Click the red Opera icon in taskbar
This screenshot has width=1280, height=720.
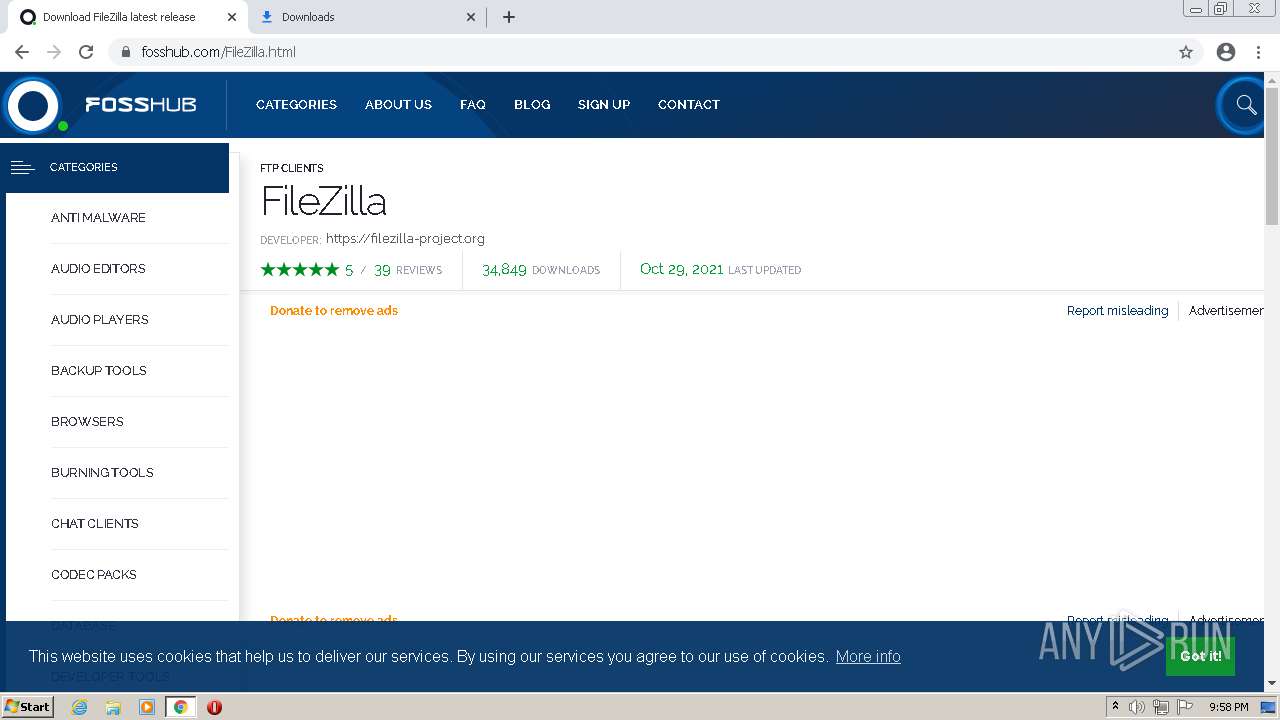tap(214, 707)
